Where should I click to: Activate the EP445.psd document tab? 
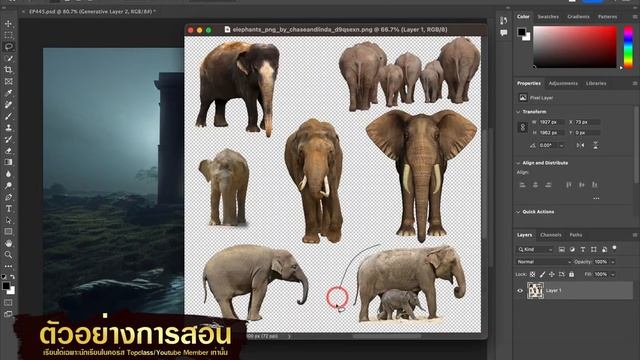click(92, 12)
